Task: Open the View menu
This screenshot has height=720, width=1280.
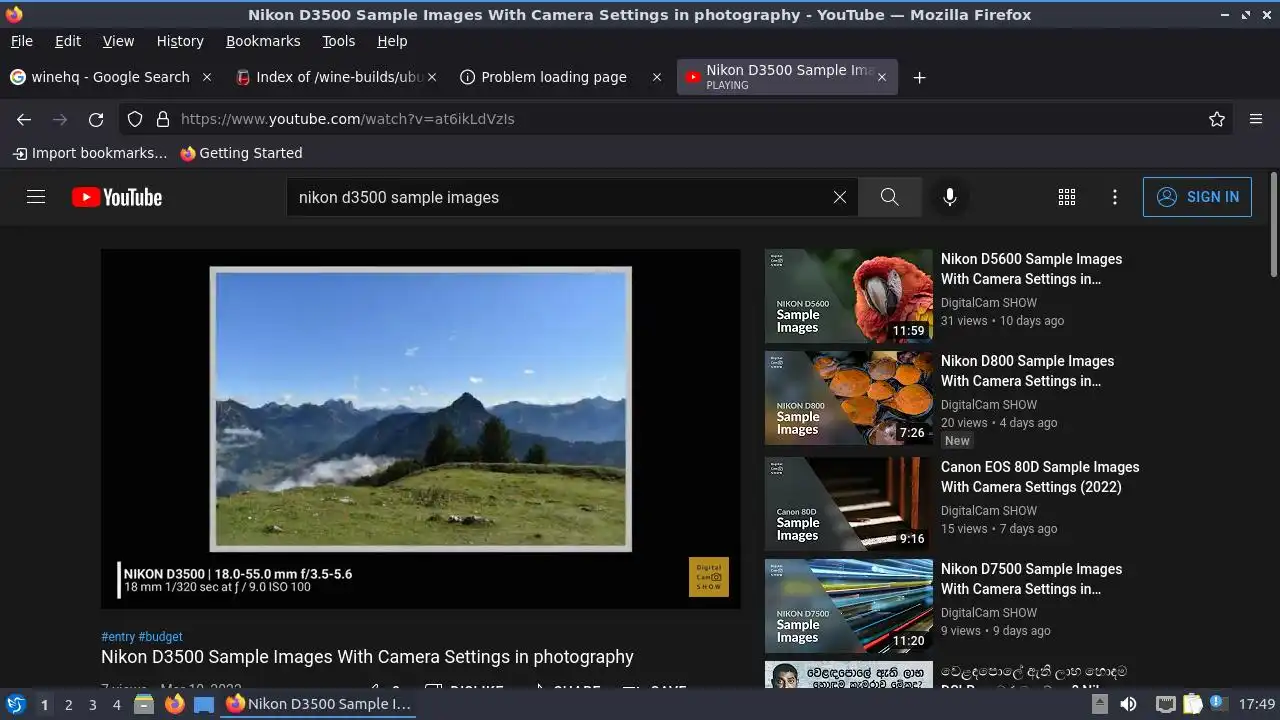Action: coord(118,41)
